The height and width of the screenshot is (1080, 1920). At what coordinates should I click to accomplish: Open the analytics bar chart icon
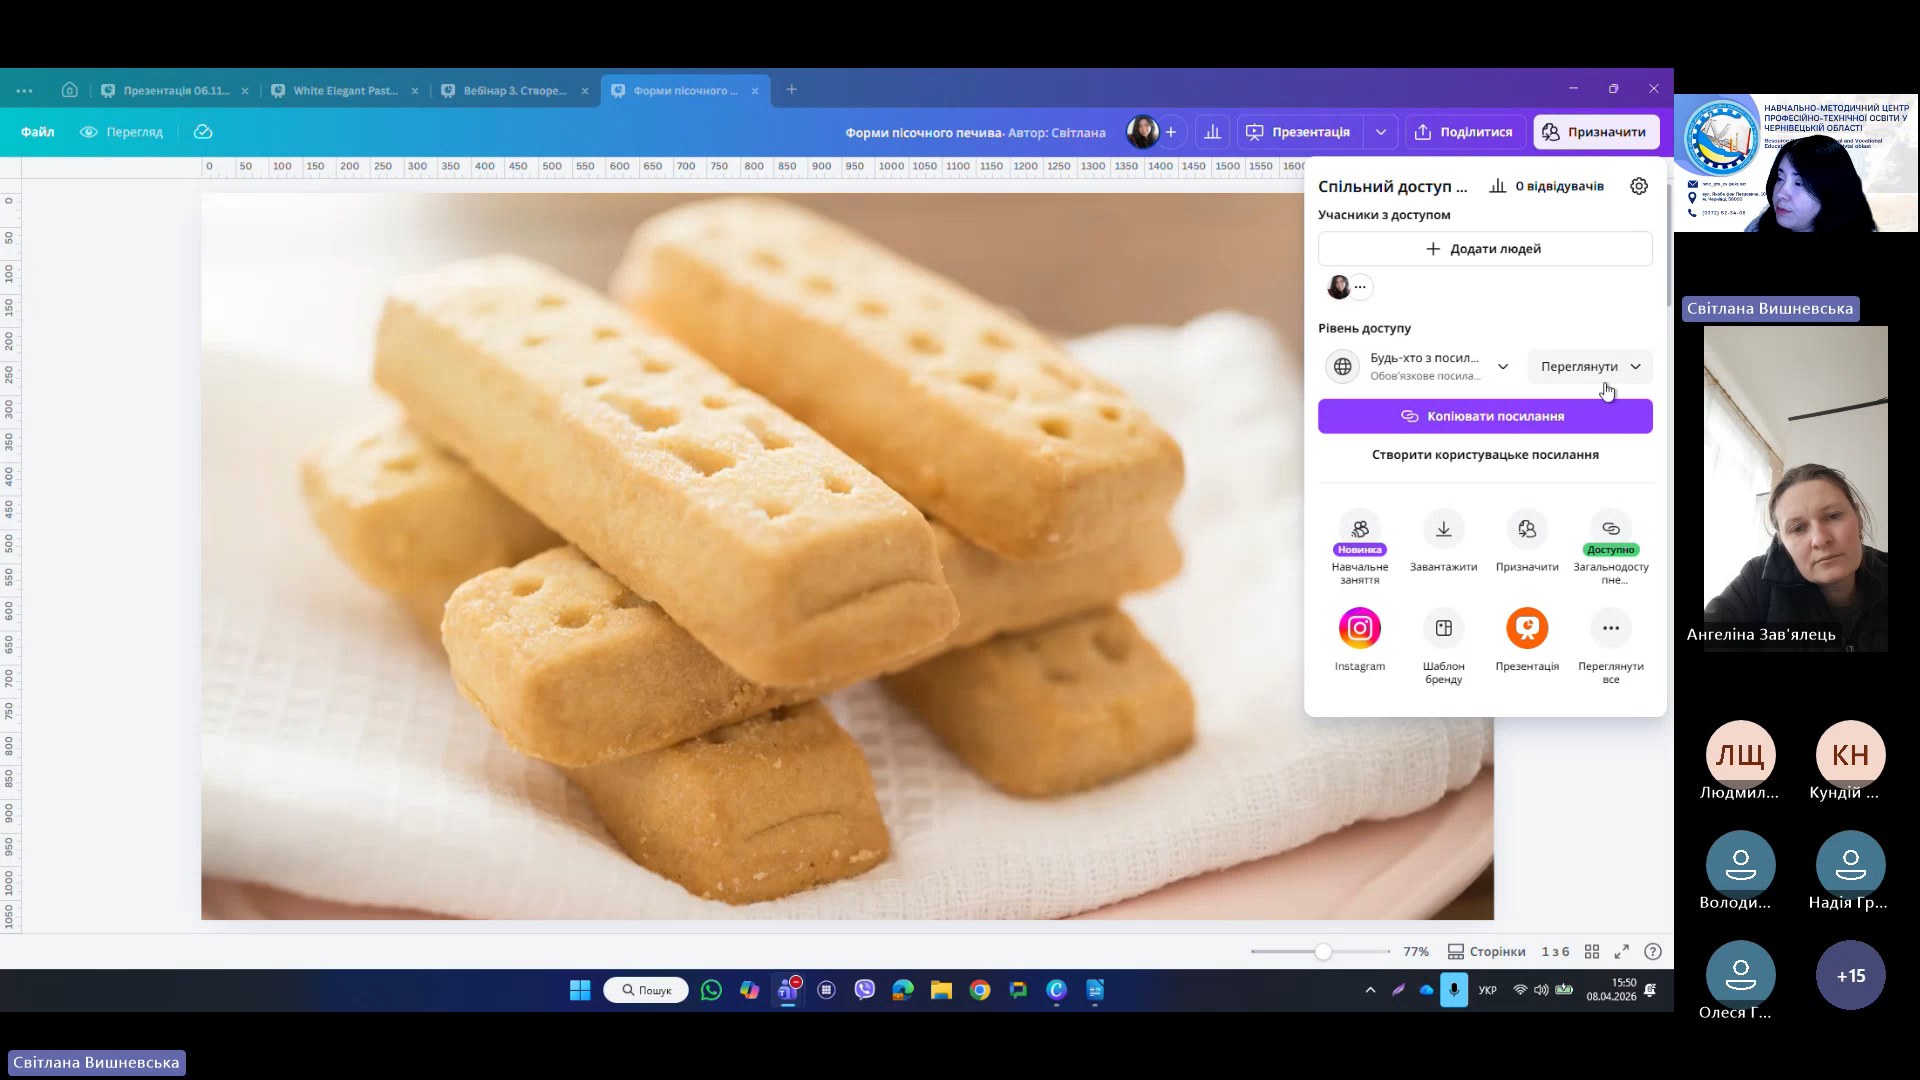pyautogui.click(x=1212, y=132)
